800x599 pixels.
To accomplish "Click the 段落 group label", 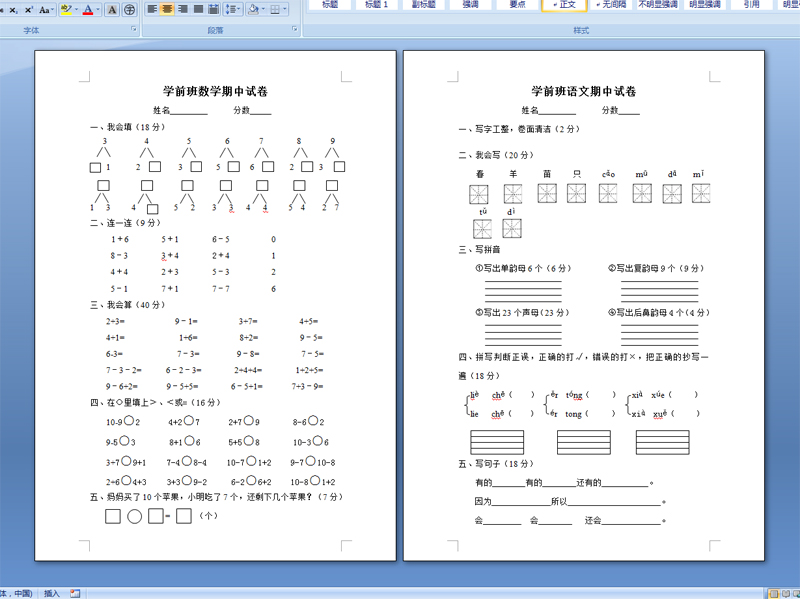I will [215, 31].
